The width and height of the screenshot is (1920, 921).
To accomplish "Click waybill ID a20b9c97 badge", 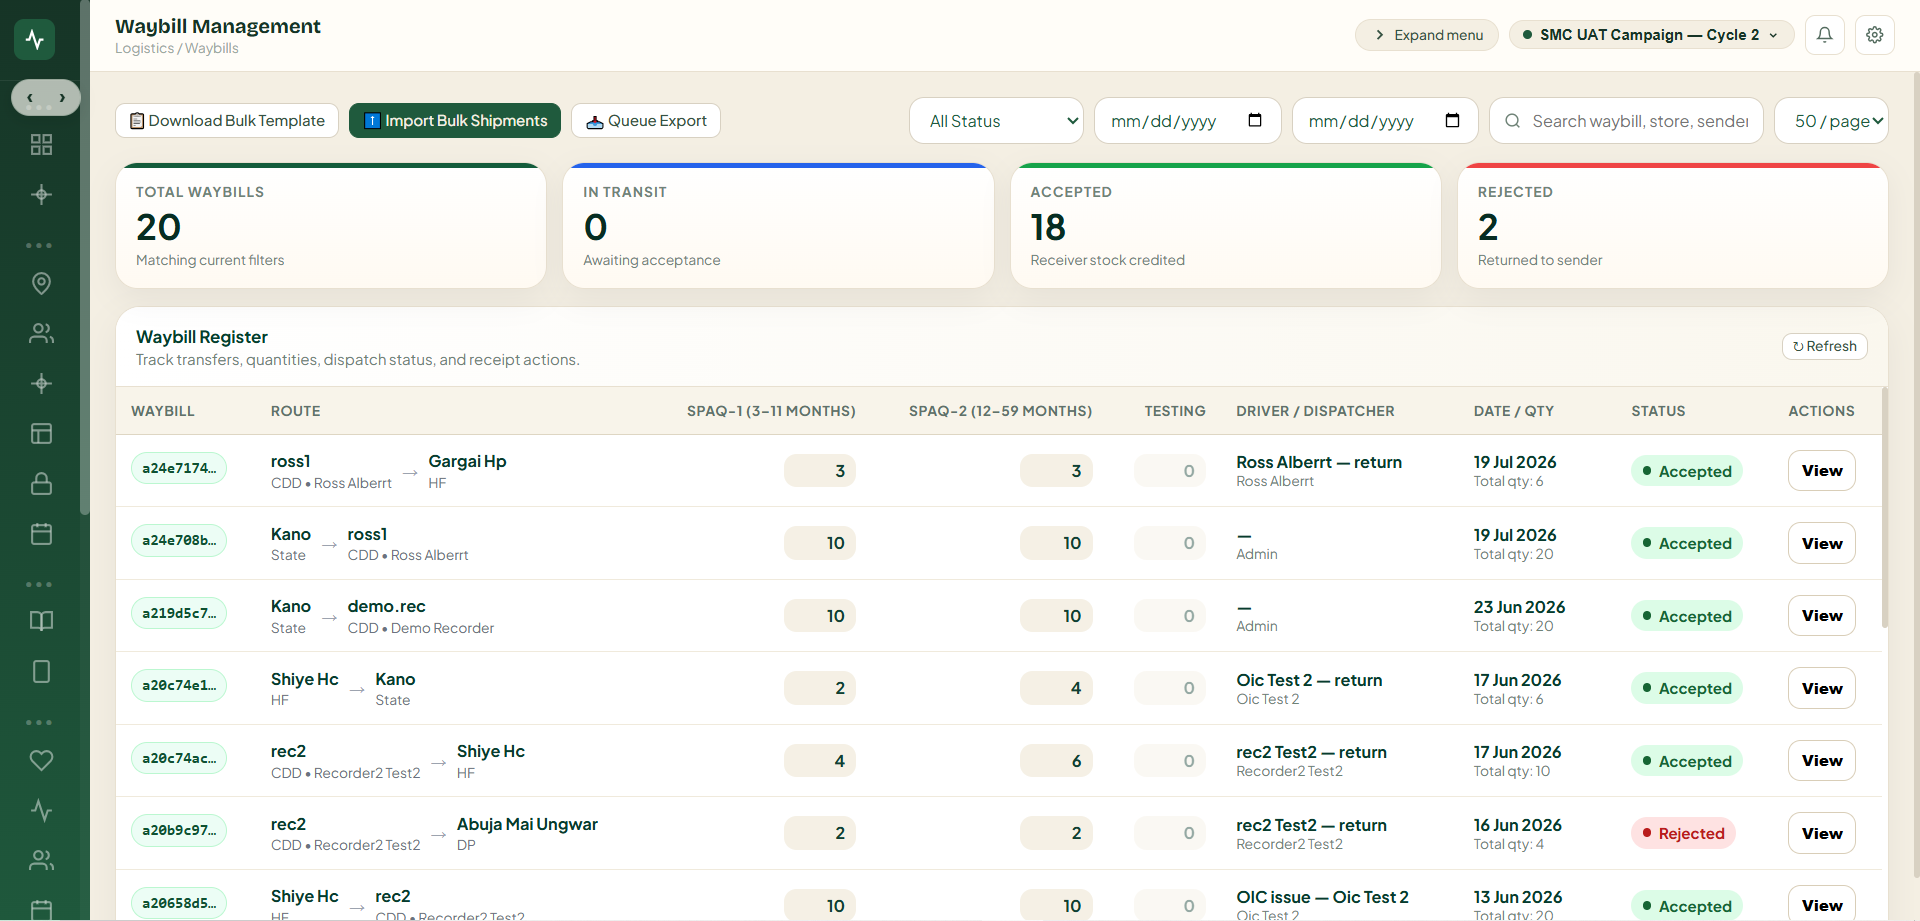I will coord(179,830).
